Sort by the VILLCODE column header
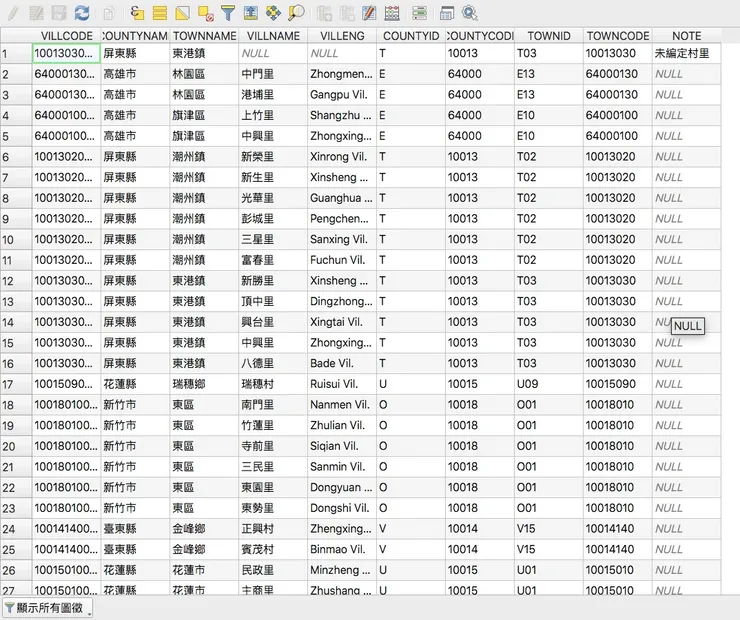This screenshot has height=620, width=740. tap(67, 36)
